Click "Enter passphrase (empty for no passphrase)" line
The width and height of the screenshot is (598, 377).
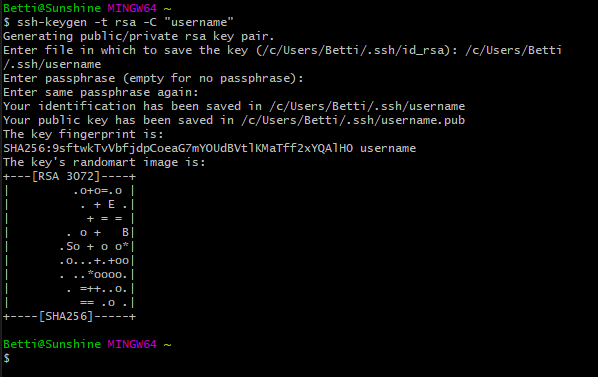(153, 78)
